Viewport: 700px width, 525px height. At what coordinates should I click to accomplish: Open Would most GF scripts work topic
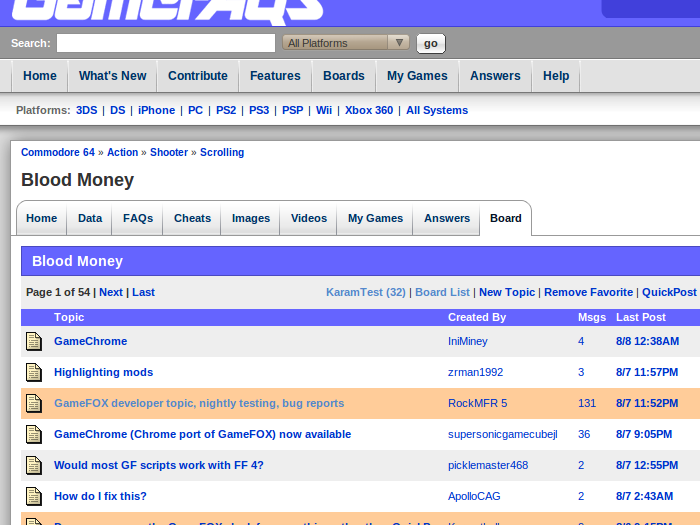click(159, 466)
